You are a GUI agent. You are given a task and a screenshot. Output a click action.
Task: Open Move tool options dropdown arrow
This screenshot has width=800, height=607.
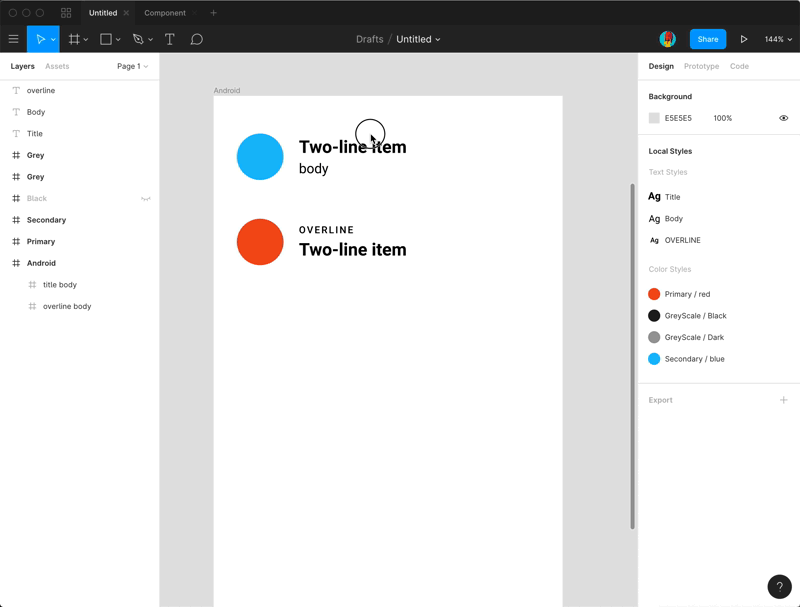(x=53, y=40)
